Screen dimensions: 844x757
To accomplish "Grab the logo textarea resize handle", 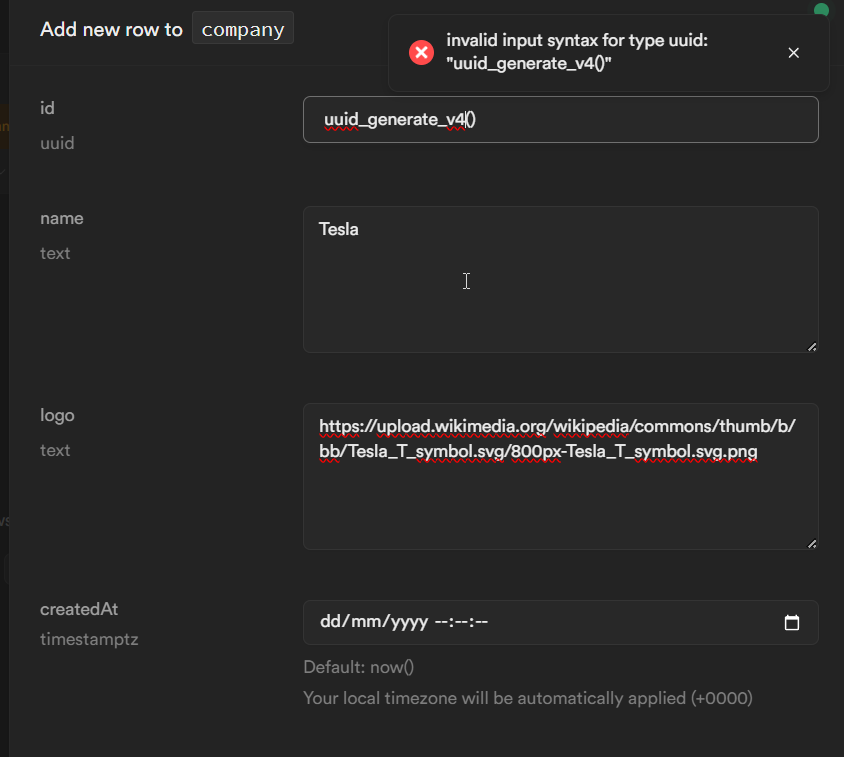I will (812, 544).
